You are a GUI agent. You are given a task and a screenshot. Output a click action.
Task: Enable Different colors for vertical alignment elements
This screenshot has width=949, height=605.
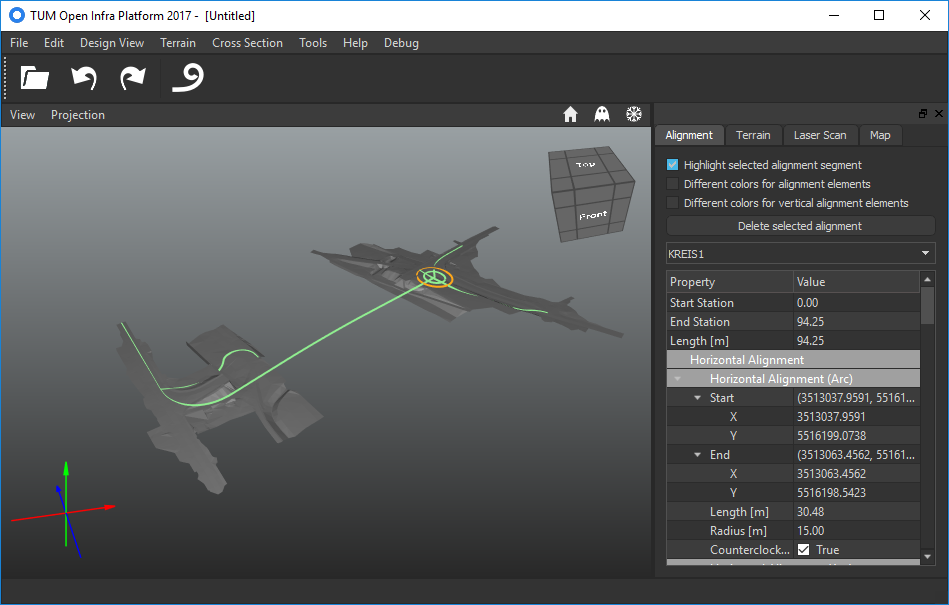click(x=672, y=203)
